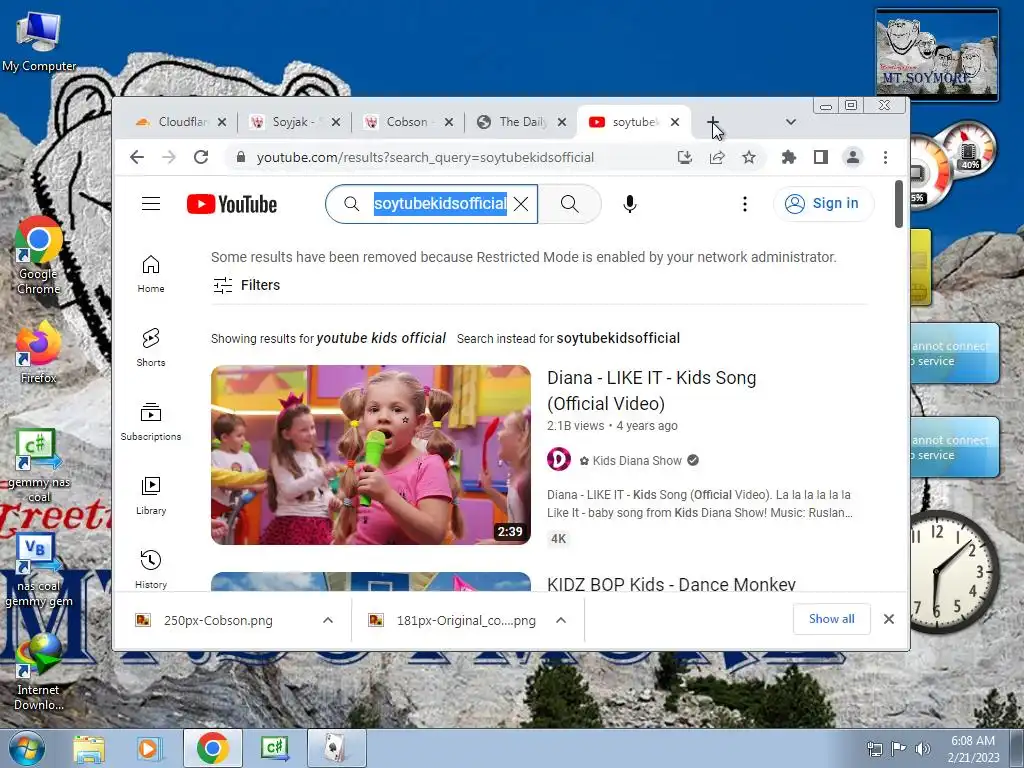Search with your voice microphone

630,204
